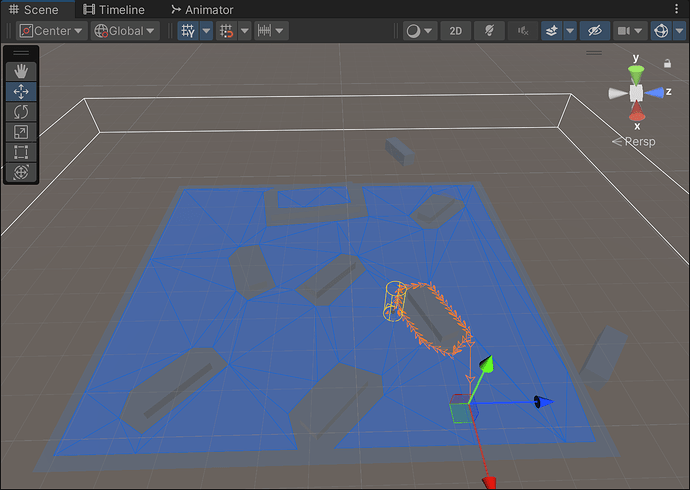Select the Rect tool
The width and height of the screenshot is (690, 490).
(x=21, y=152)
